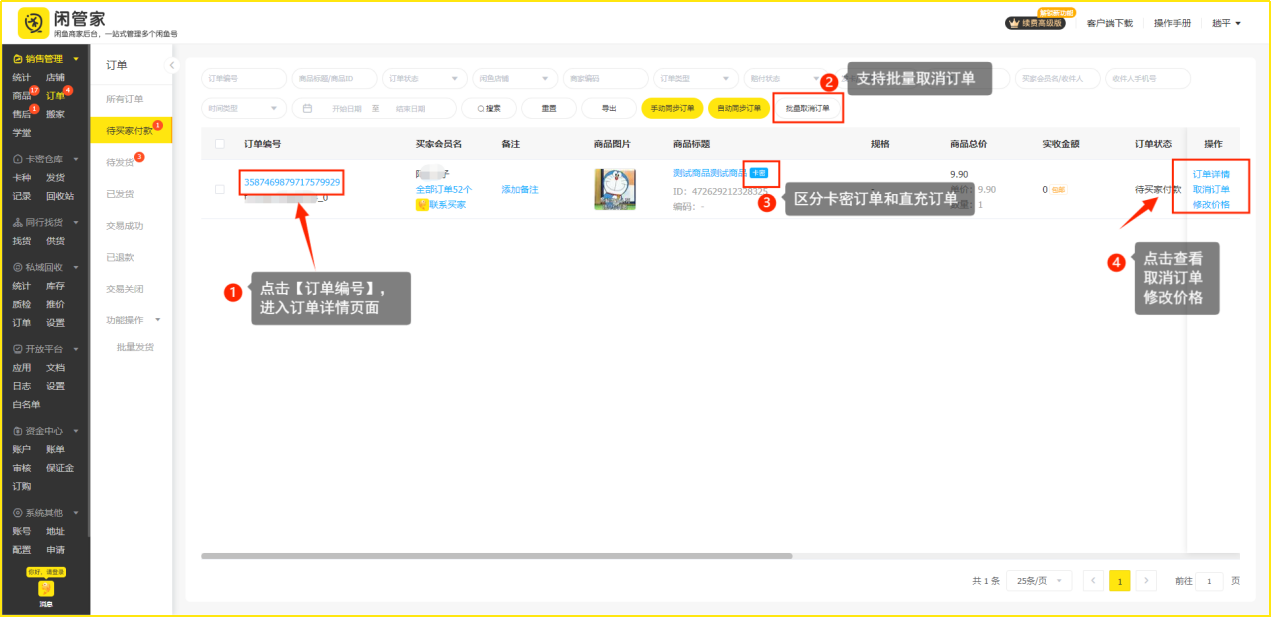1271x618 pixels.
Task: Go to previous page arrow in pagination
Action: (x=1094, y=581)
